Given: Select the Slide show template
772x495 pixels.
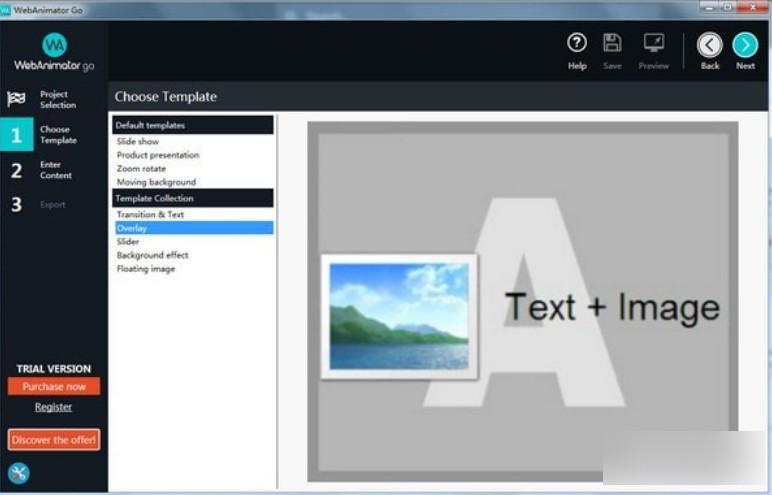Looking at the screenshot, I should click(138, 142).
